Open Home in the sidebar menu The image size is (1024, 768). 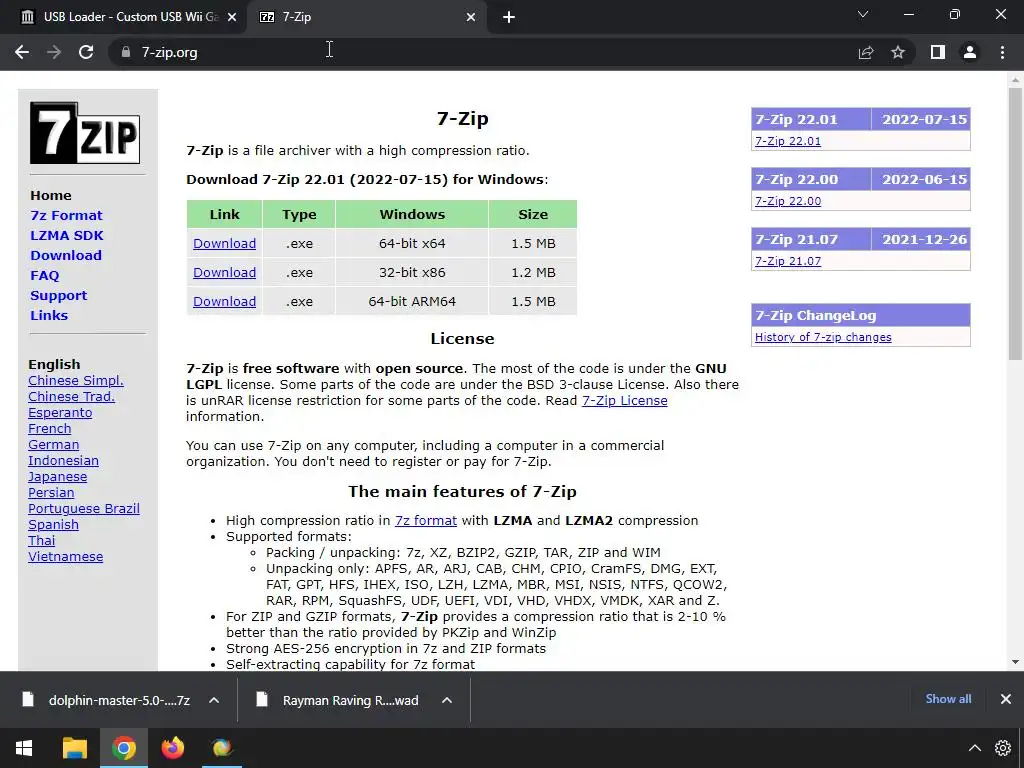tap(51, 195)
